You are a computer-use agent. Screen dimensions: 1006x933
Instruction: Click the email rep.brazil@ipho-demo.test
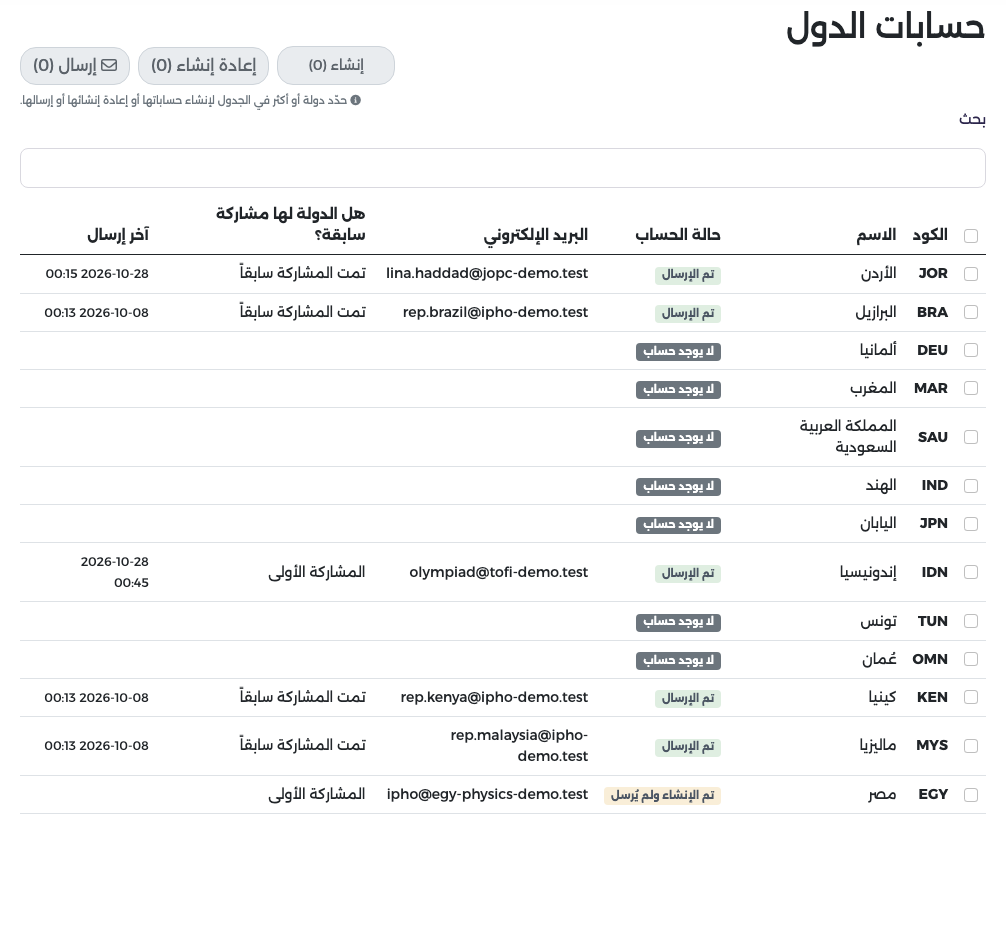(495, 312)
